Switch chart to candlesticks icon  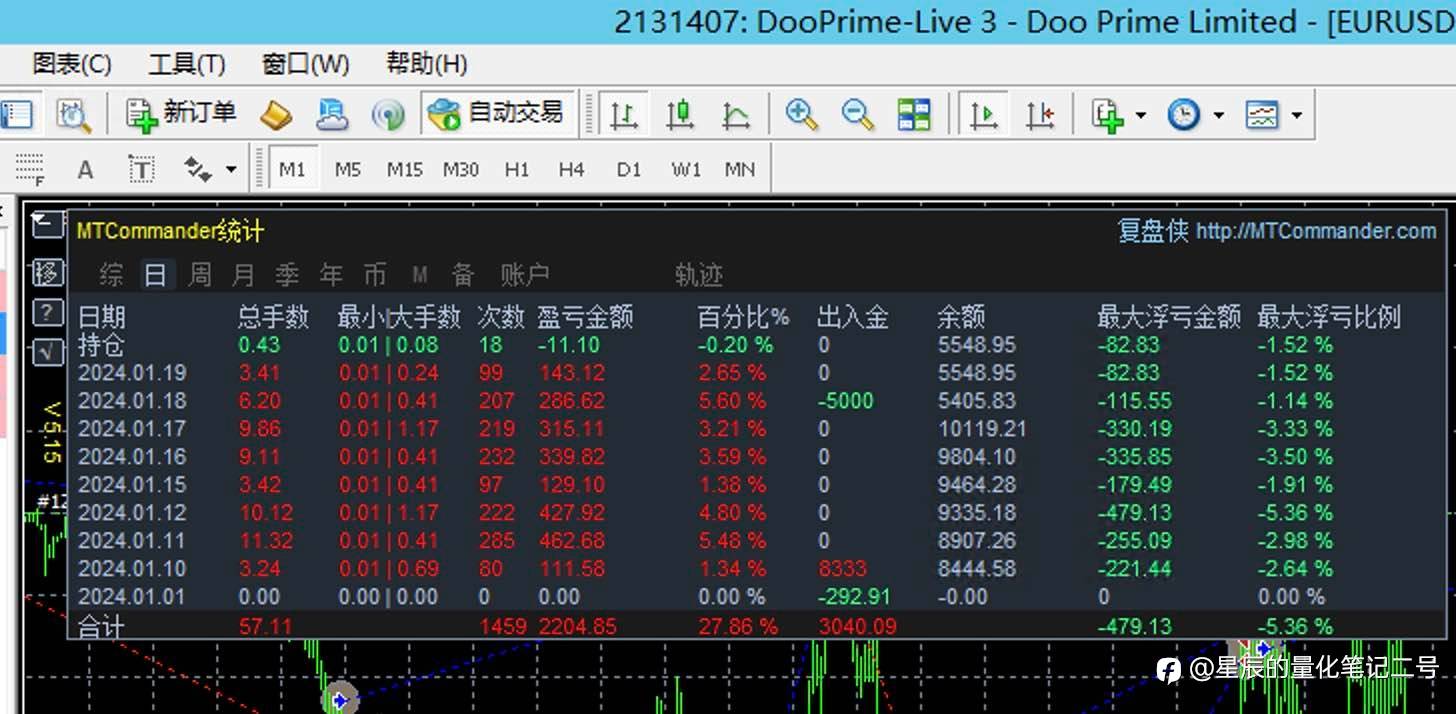[x=680, y=115]
